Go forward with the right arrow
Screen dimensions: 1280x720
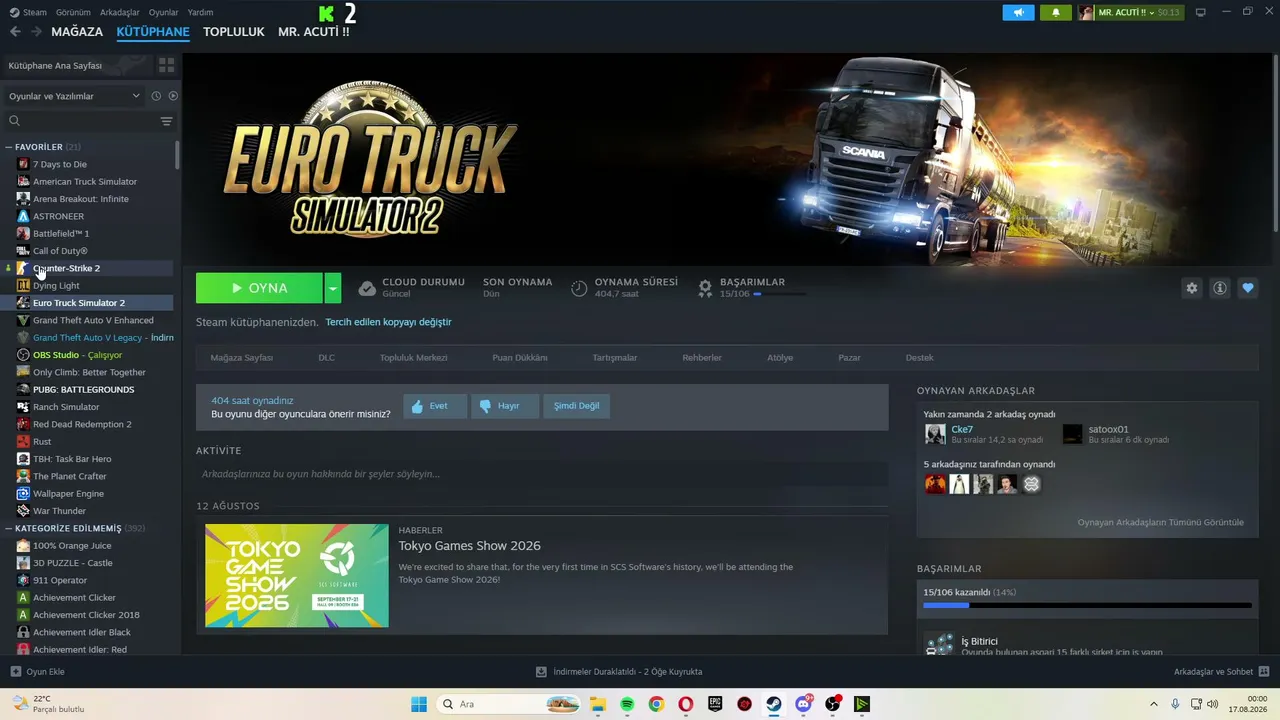(36, 32)
